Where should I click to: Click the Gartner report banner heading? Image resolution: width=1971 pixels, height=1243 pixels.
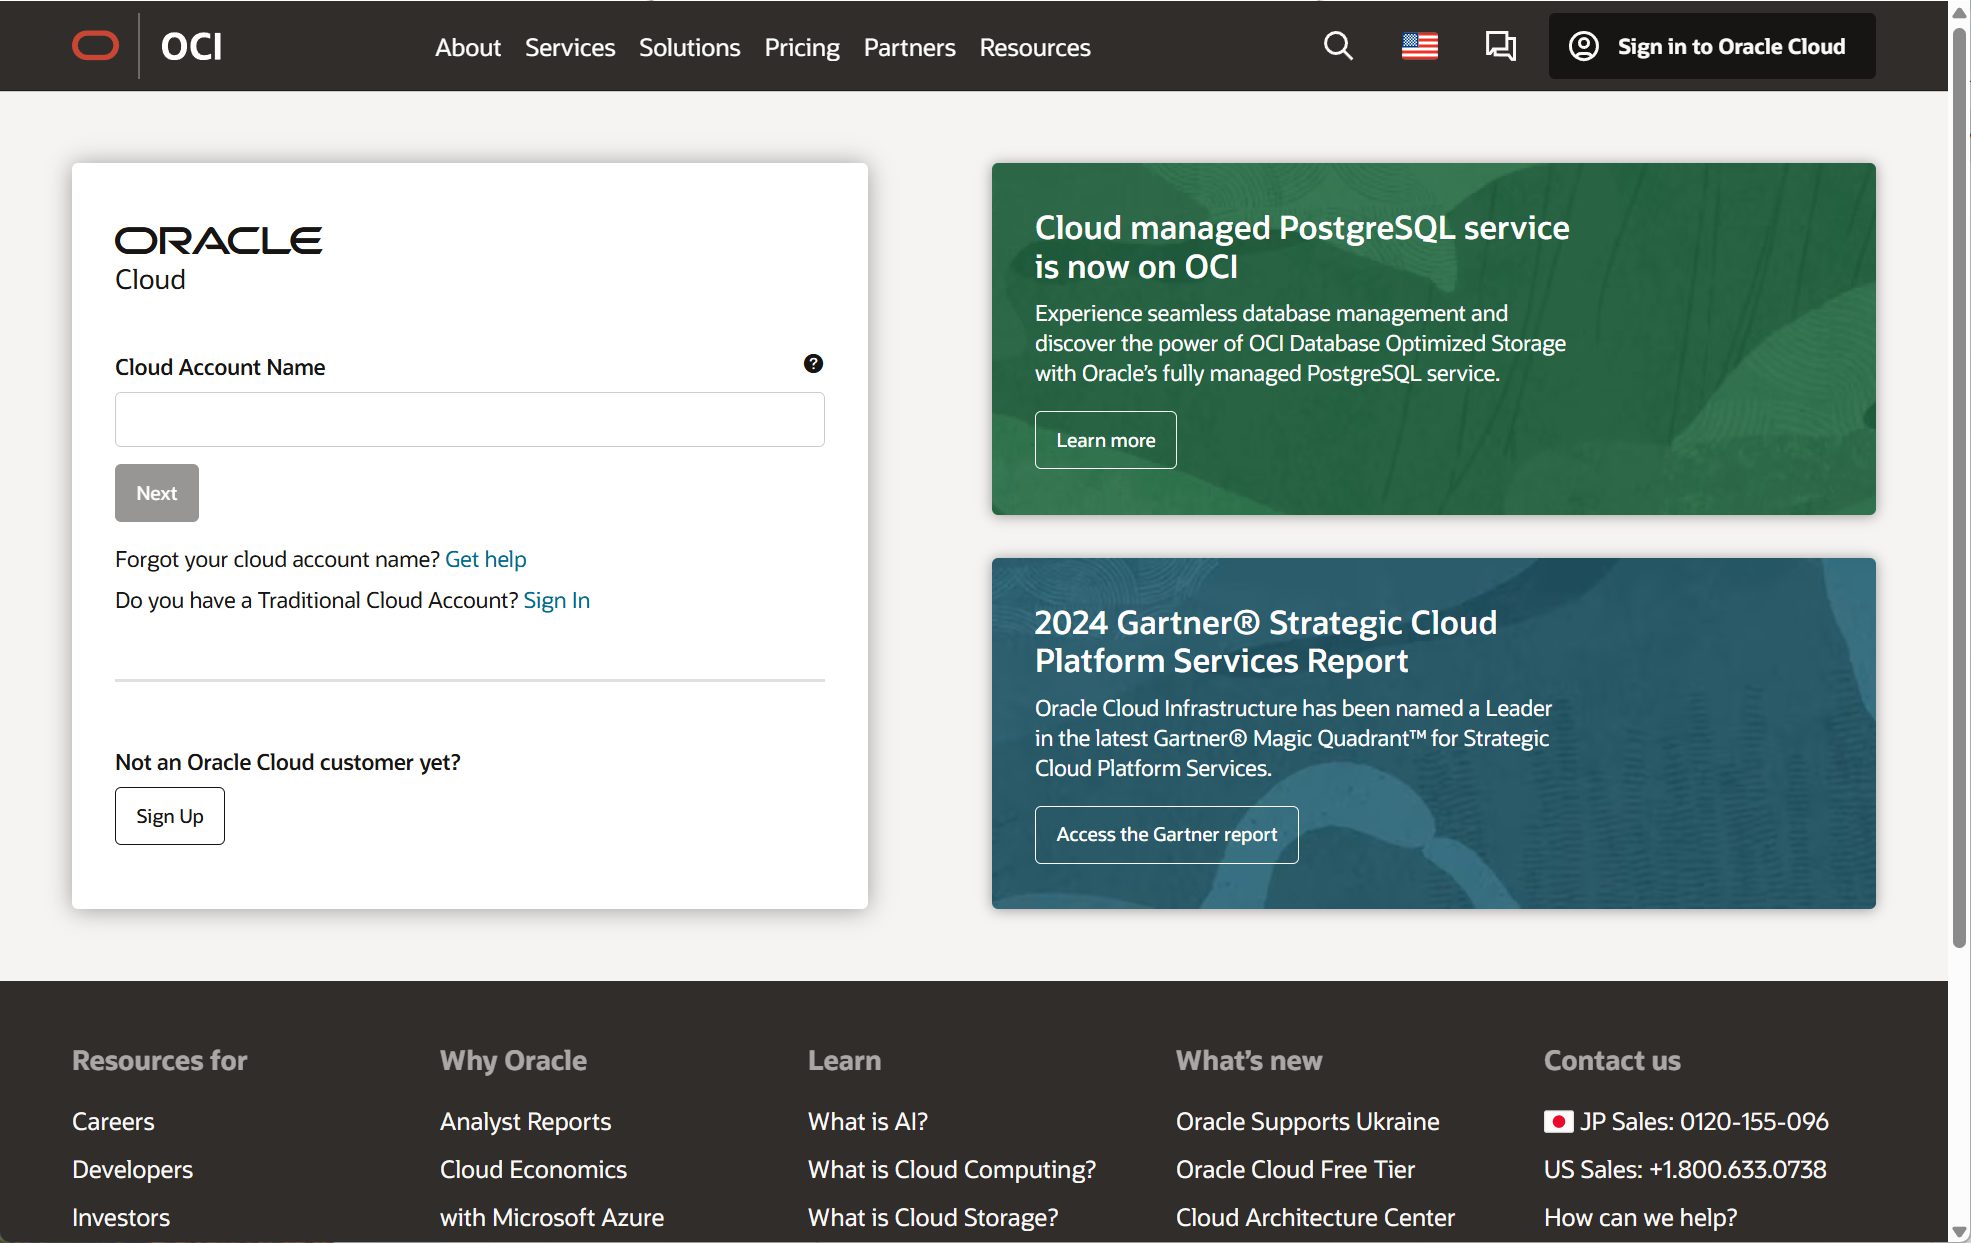[1265, 641]
